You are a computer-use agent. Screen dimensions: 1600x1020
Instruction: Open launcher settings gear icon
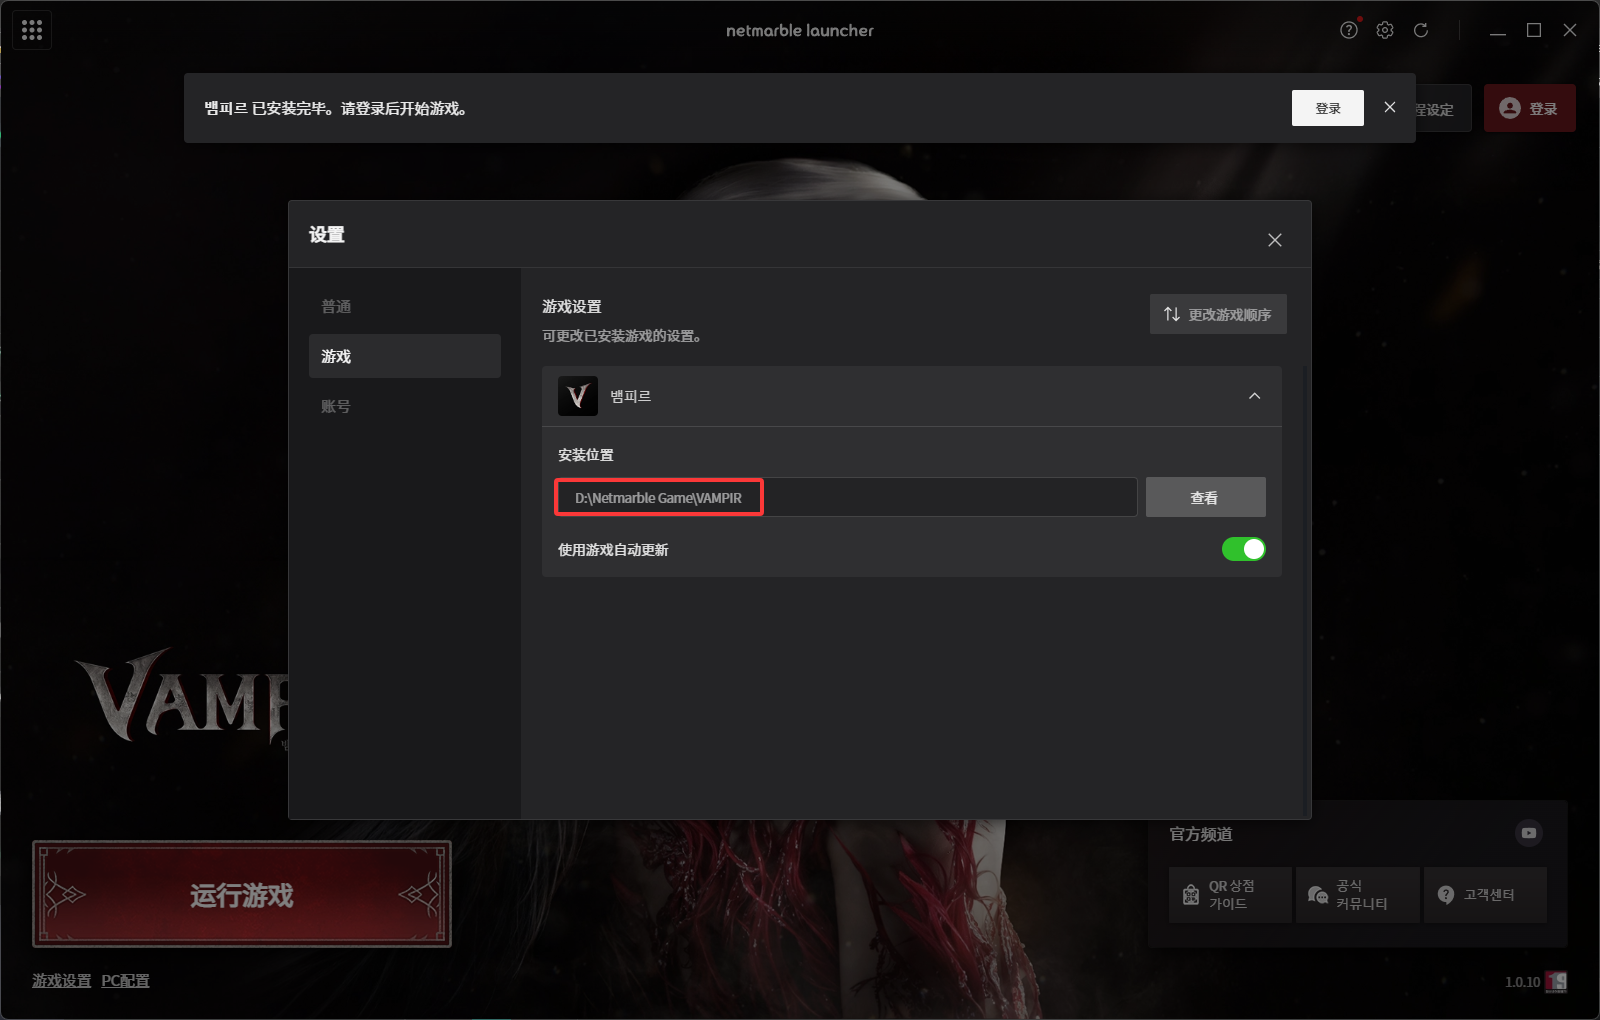click(1385, 30)
